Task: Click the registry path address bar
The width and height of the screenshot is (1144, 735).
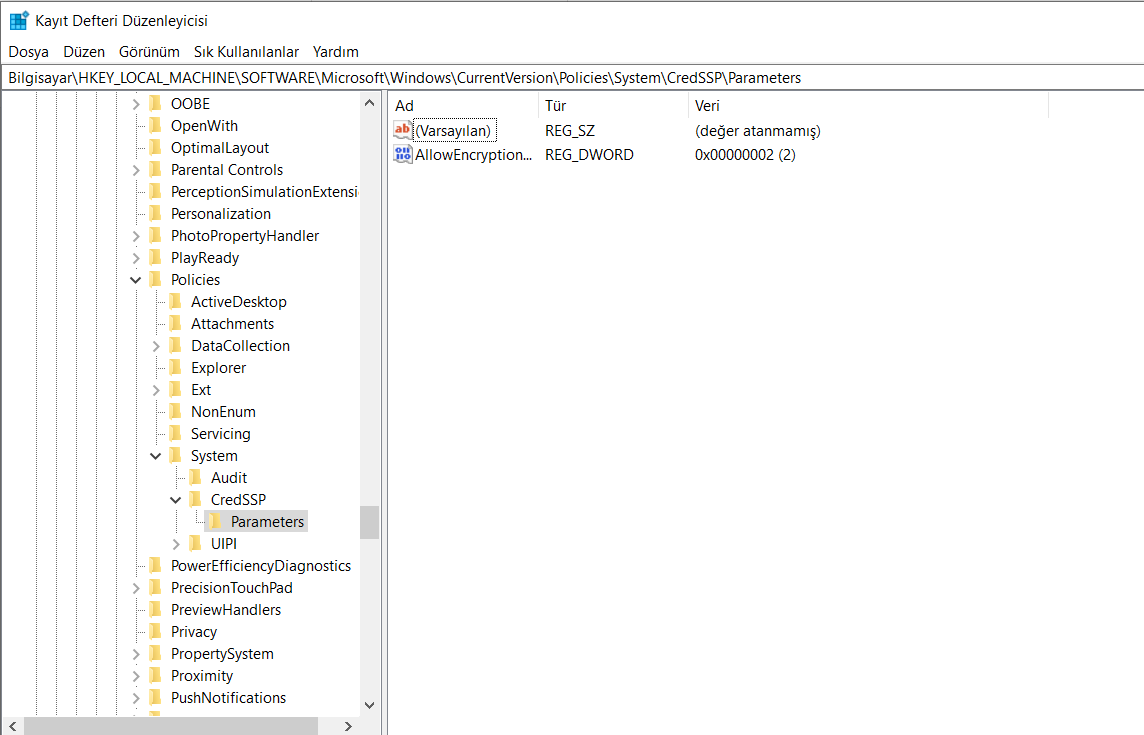Action: [572, 77]
